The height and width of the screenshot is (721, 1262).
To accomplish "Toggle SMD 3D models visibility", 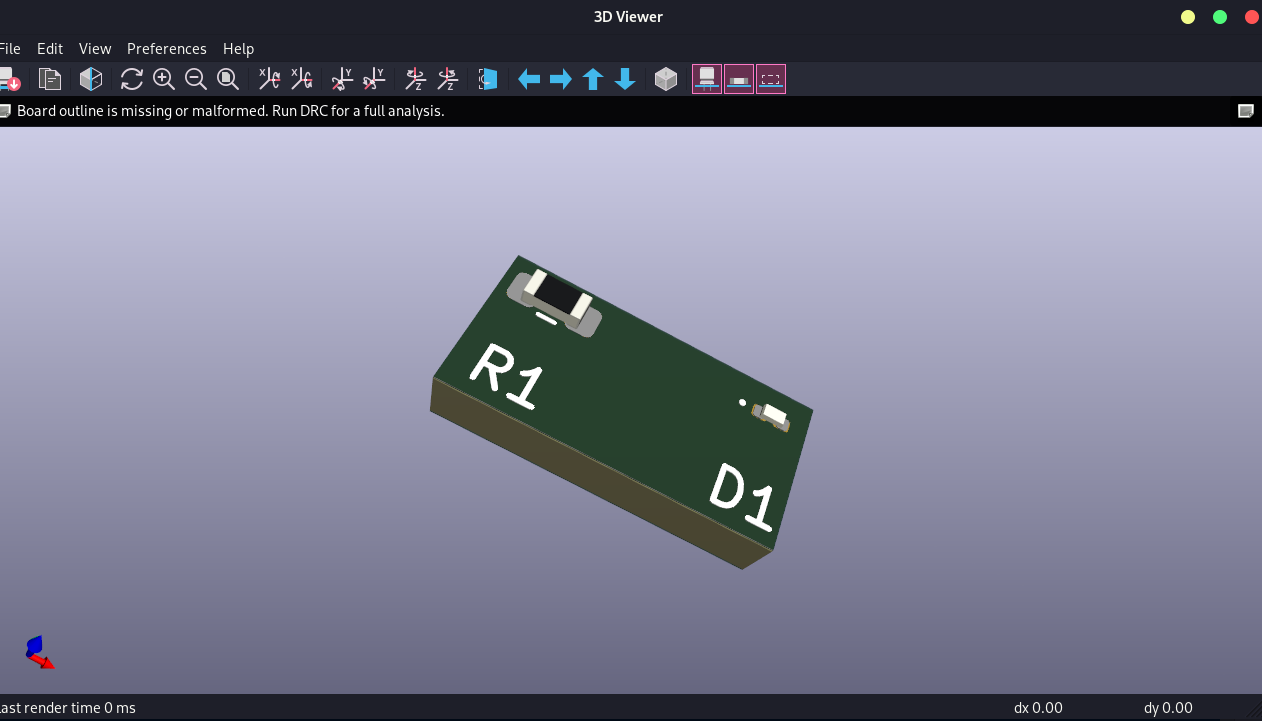I will point(738,79).
